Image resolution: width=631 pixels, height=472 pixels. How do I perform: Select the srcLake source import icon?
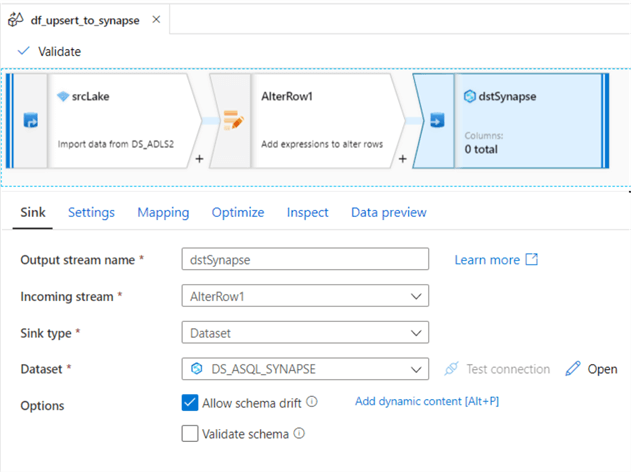(x=31, y=120)
